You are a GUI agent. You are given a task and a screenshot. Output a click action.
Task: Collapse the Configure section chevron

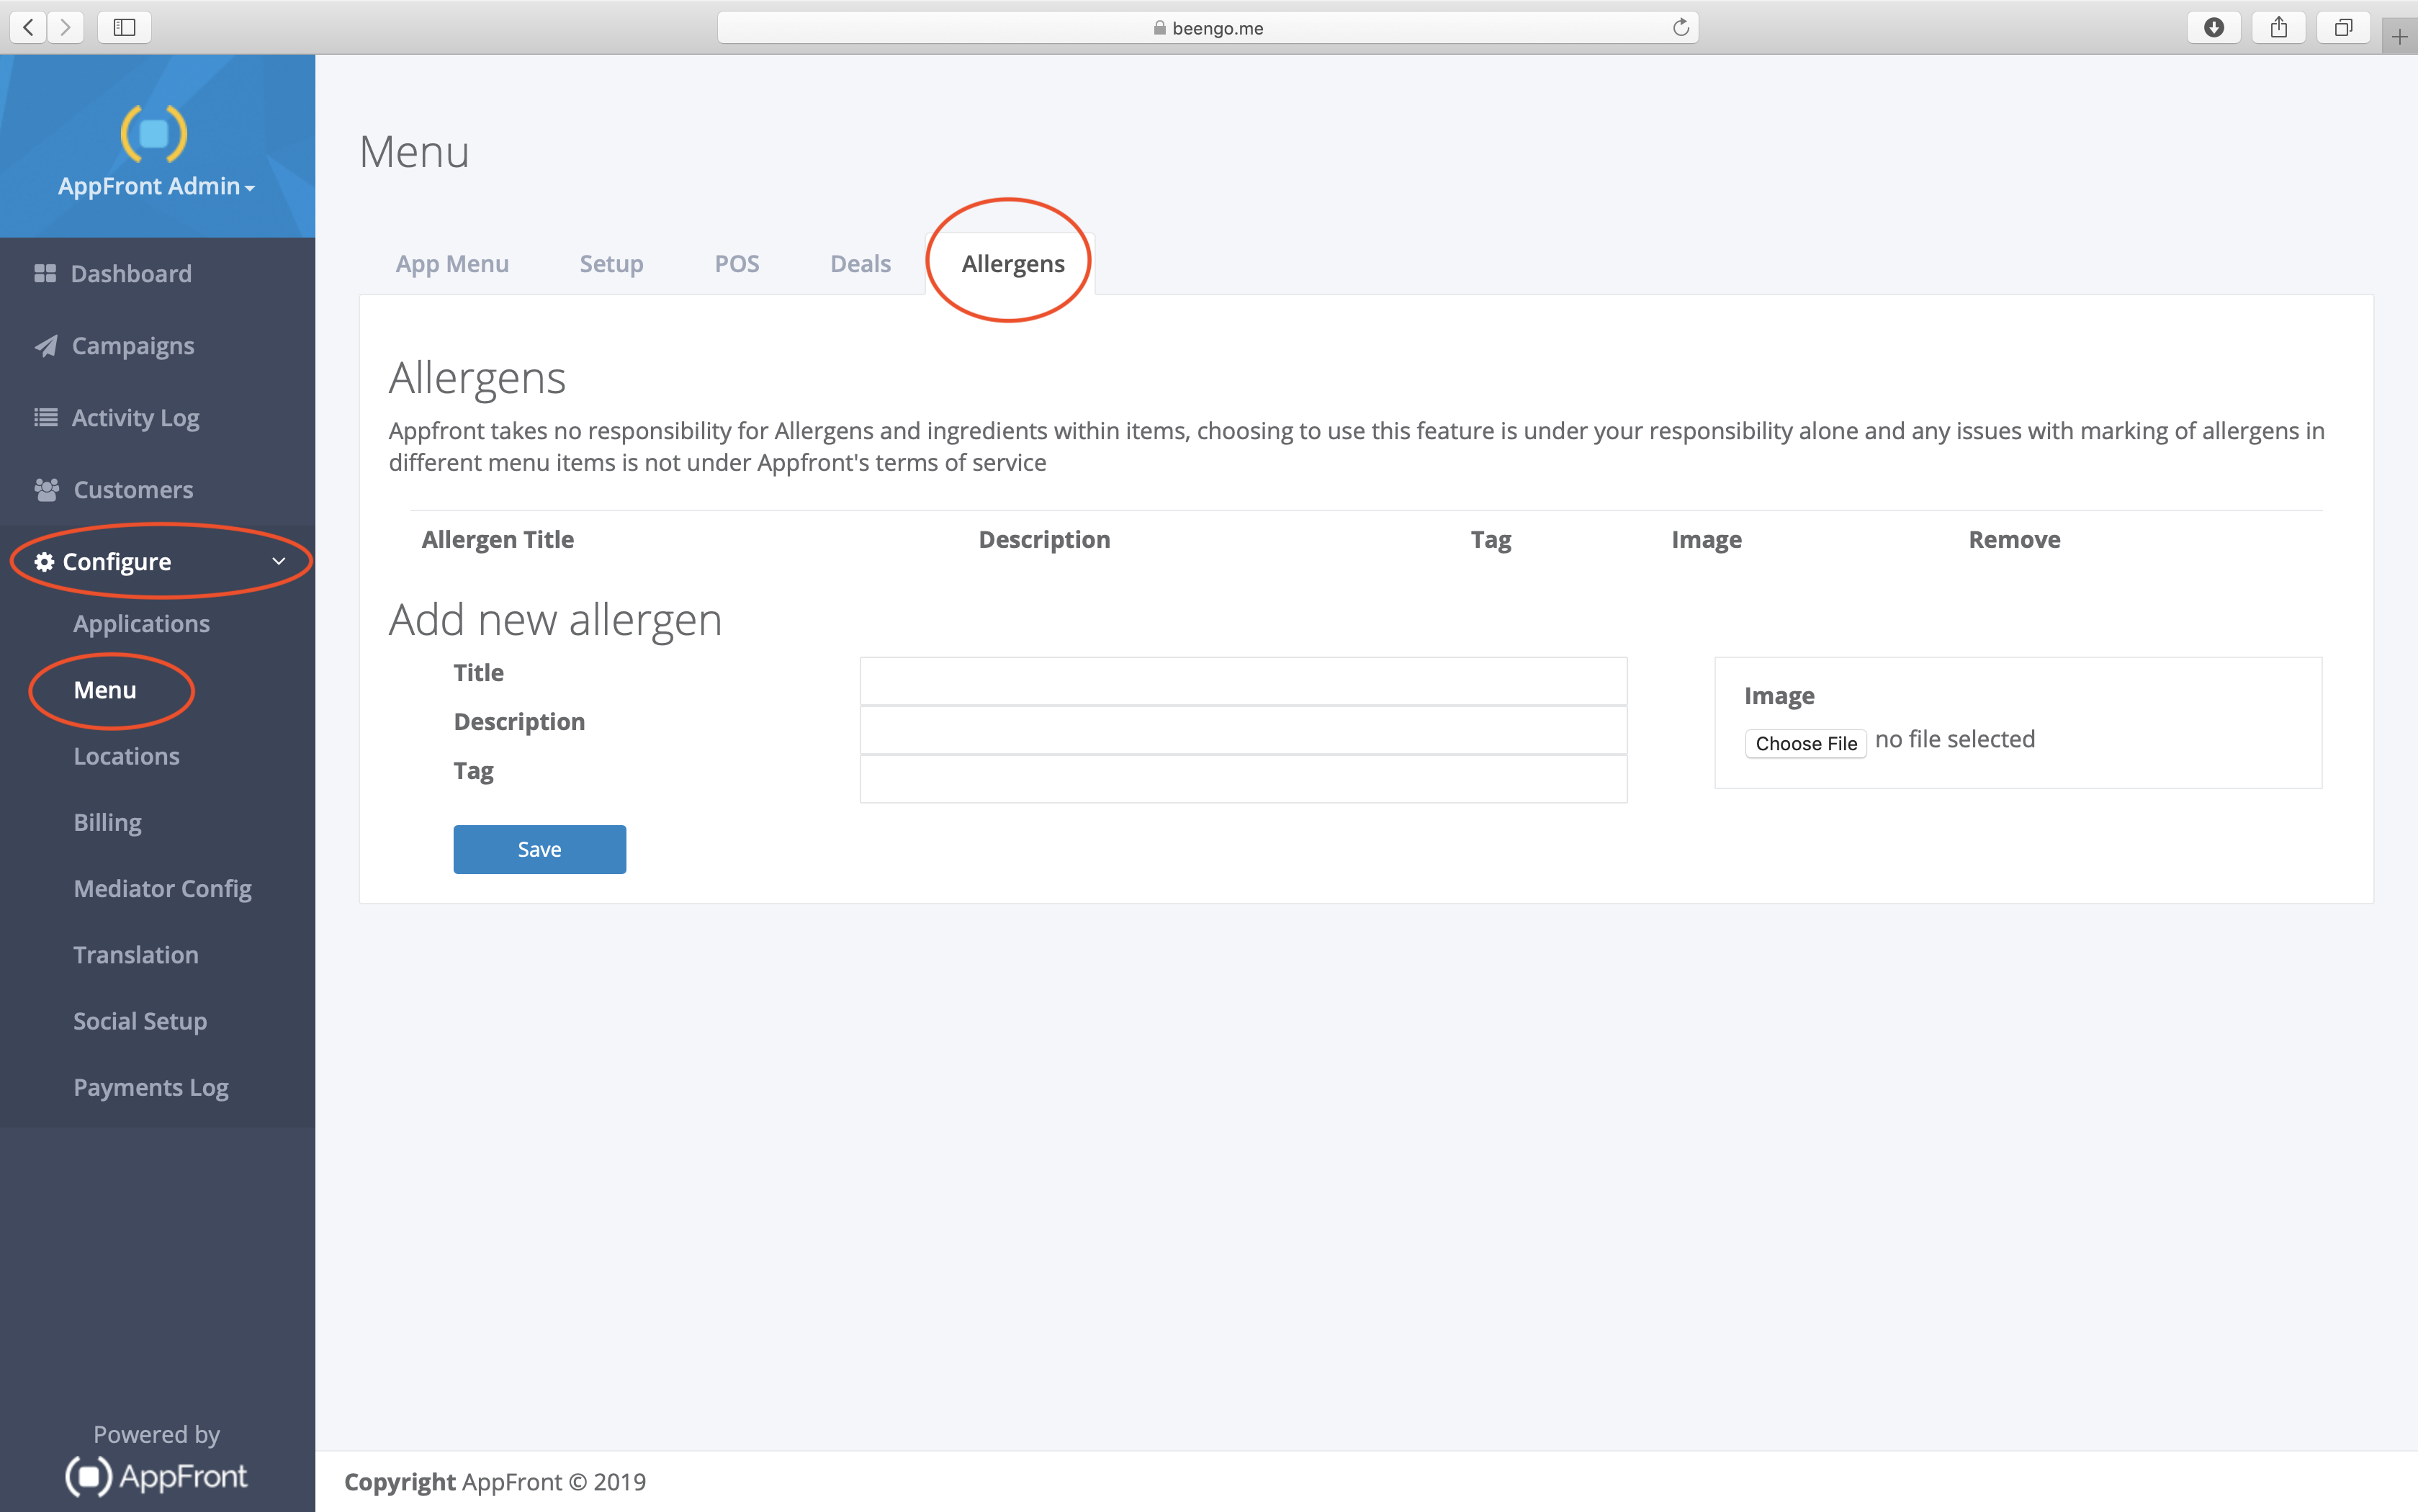[x=279, y=562]
